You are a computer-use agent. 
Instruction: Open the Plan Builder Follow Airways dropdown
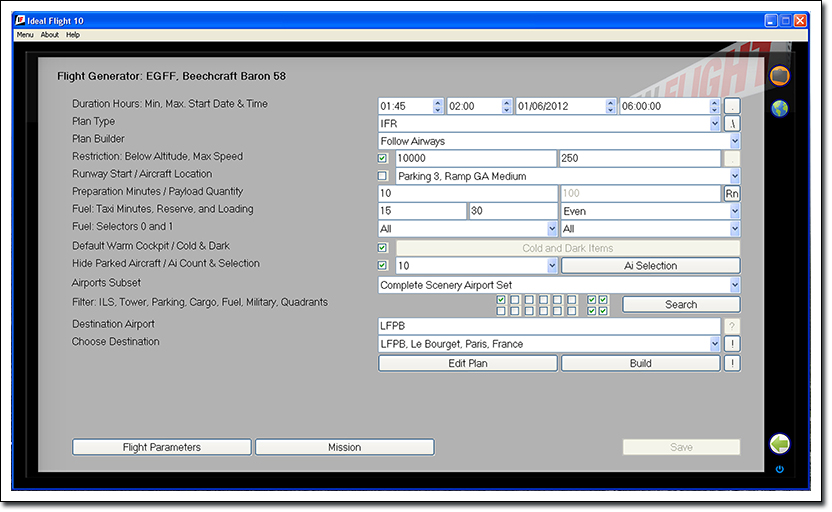734,141
